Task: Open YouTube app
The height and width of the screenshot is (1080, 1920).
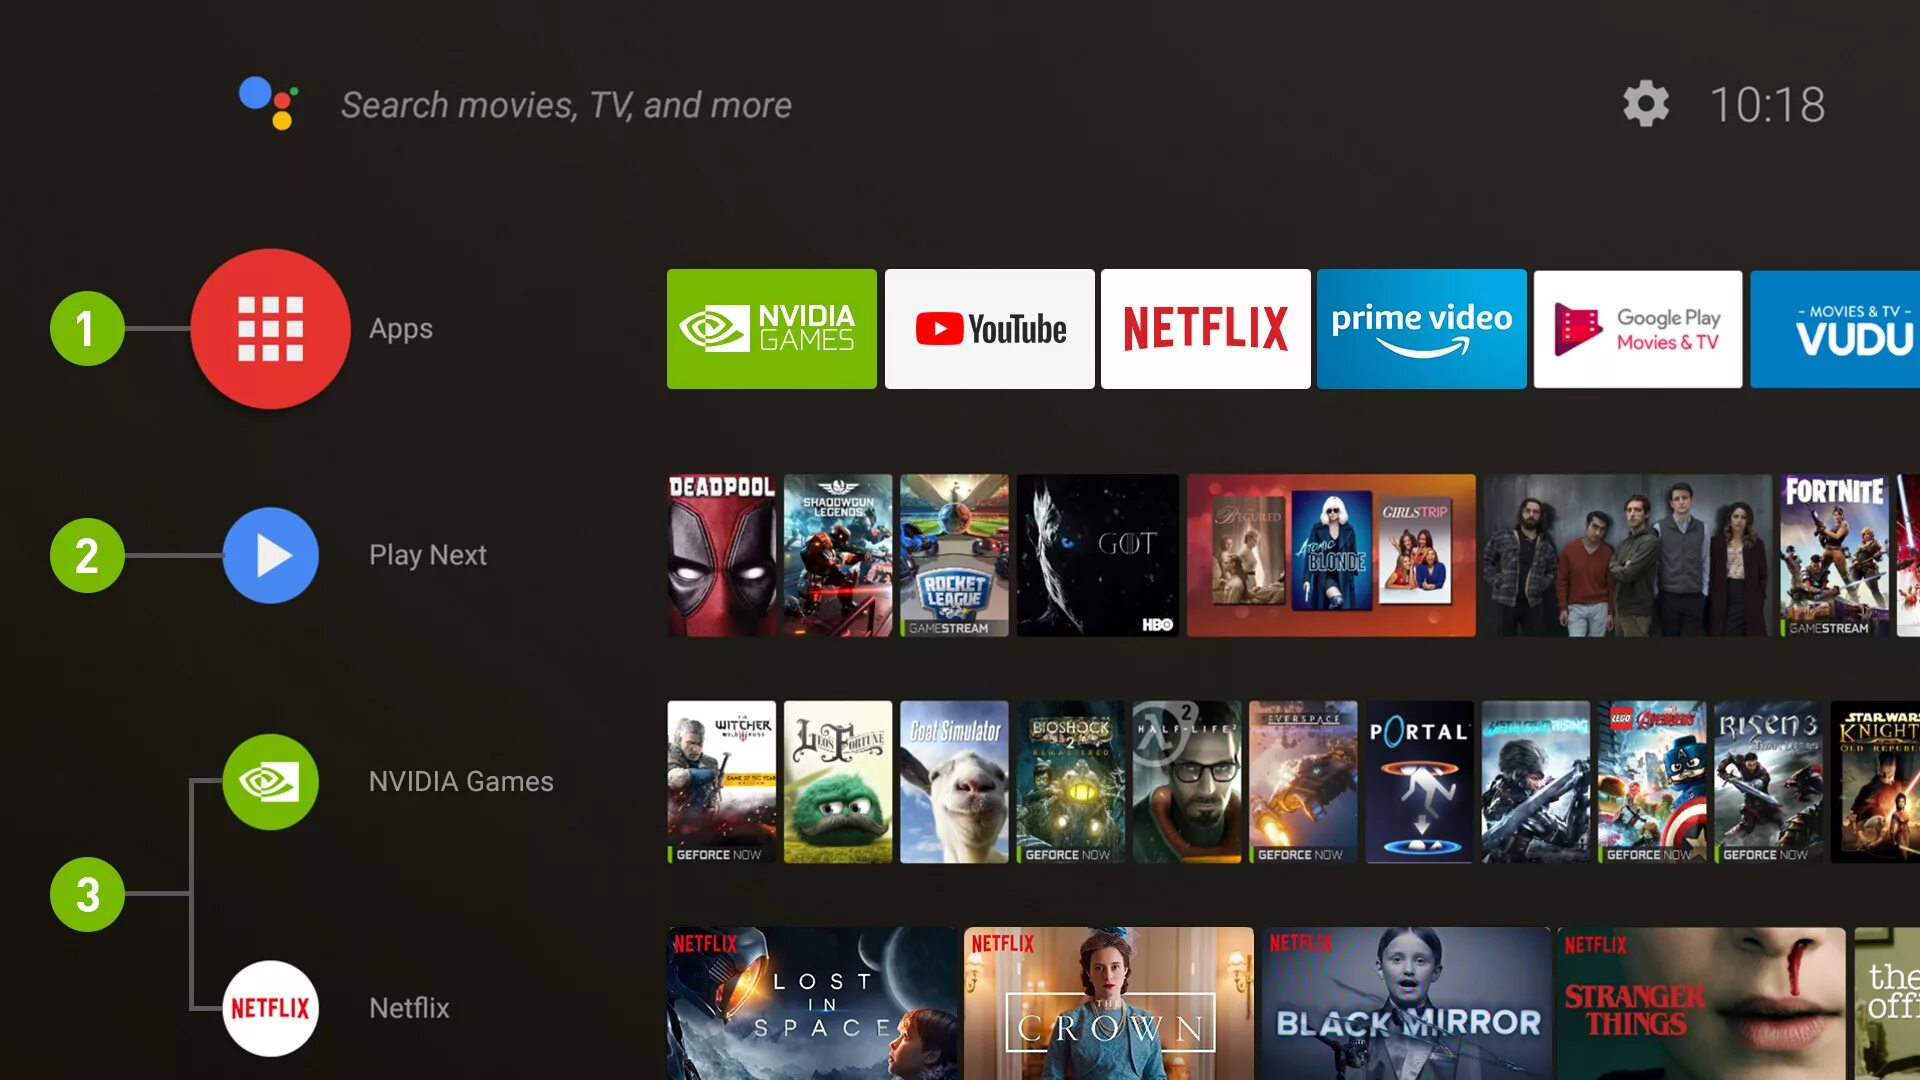Action: (988, 328)
